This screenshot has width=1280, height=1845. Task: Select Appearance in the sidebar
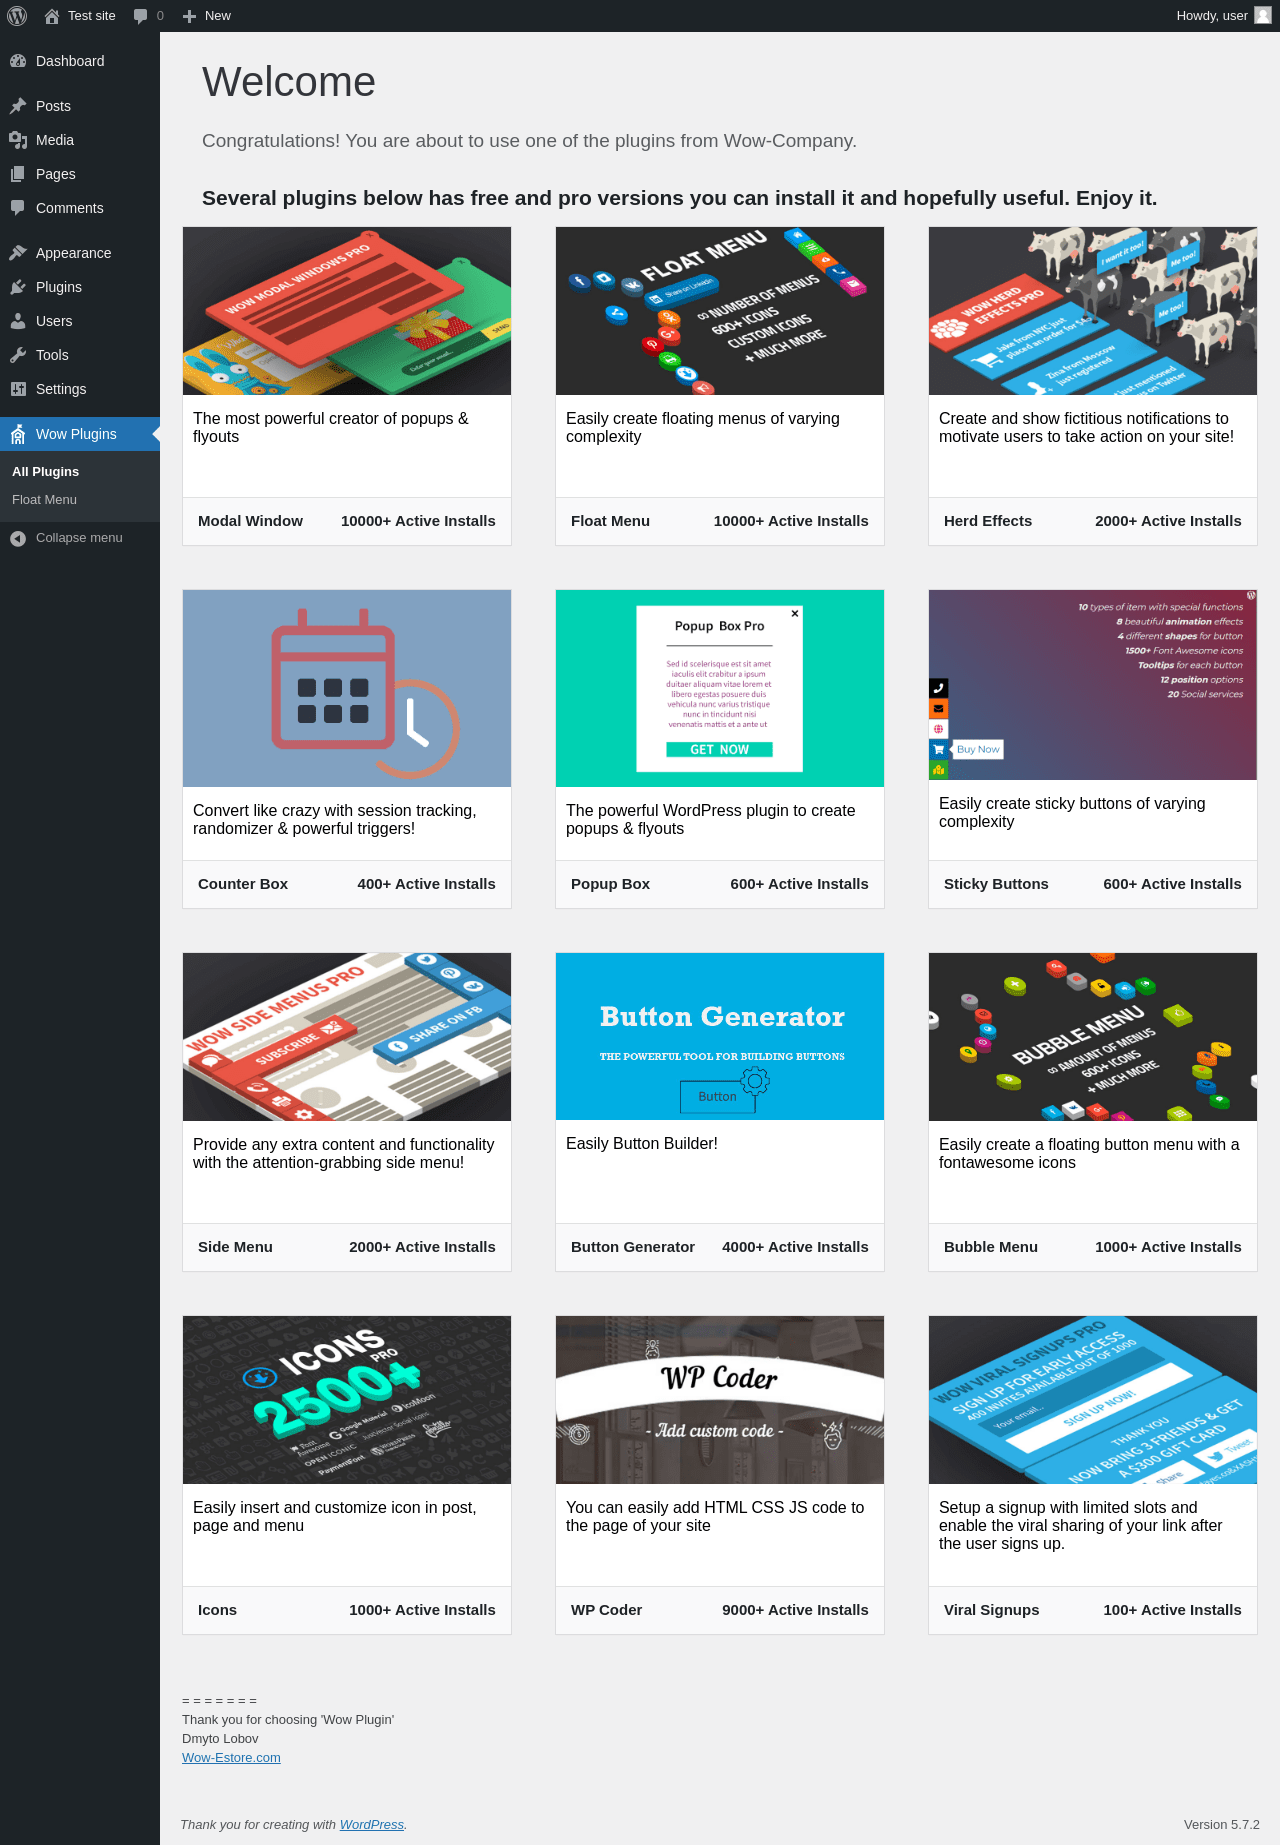coord(80,253)
